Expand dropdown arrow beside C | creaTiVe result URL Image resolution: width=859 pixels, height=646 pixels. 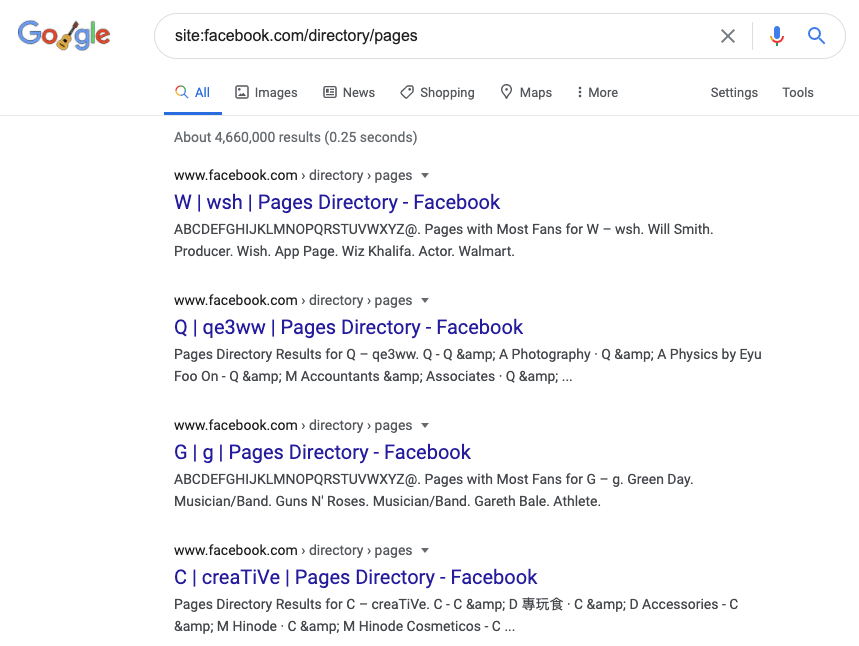(425, 550)
